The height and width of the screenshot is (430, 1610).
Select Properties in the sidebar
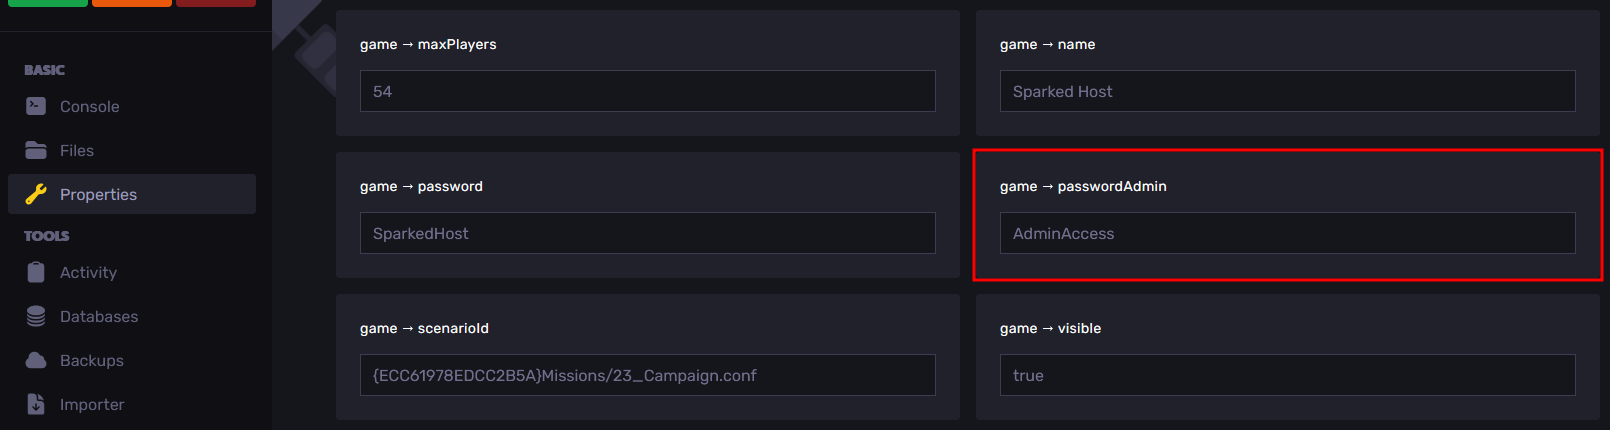[x=98, y=194]
